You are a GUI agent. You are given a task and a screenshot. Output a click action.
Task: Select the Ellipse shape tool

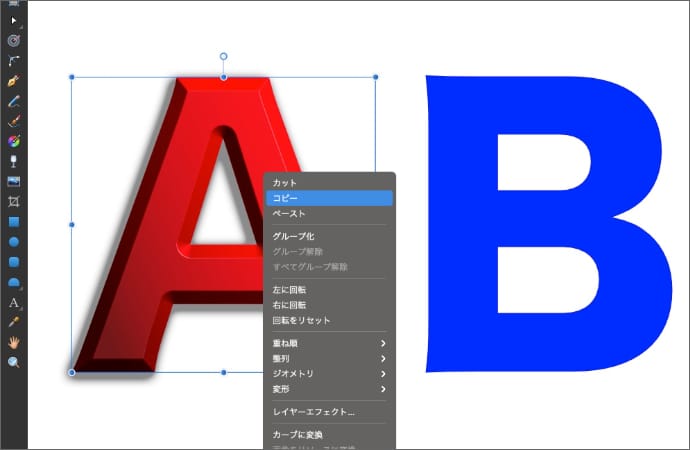tap(14, 241)
